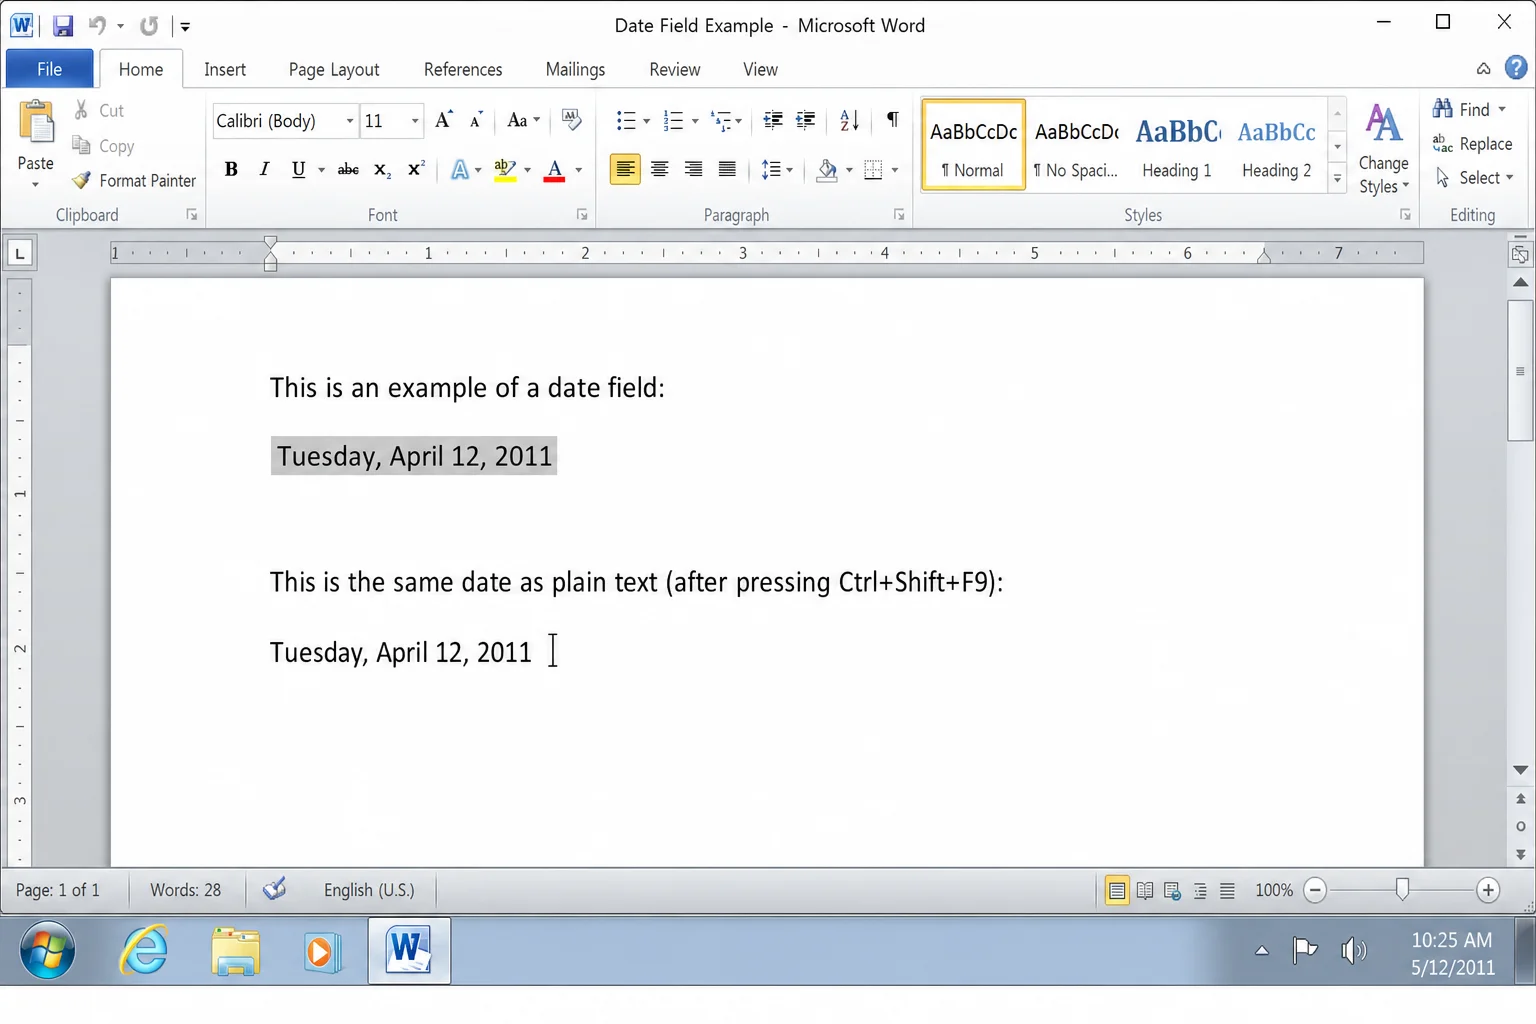Screen dimensions: 1536x1024
Task: Click the spelling proofing icon in status bar
Action: tap(274, 889)
